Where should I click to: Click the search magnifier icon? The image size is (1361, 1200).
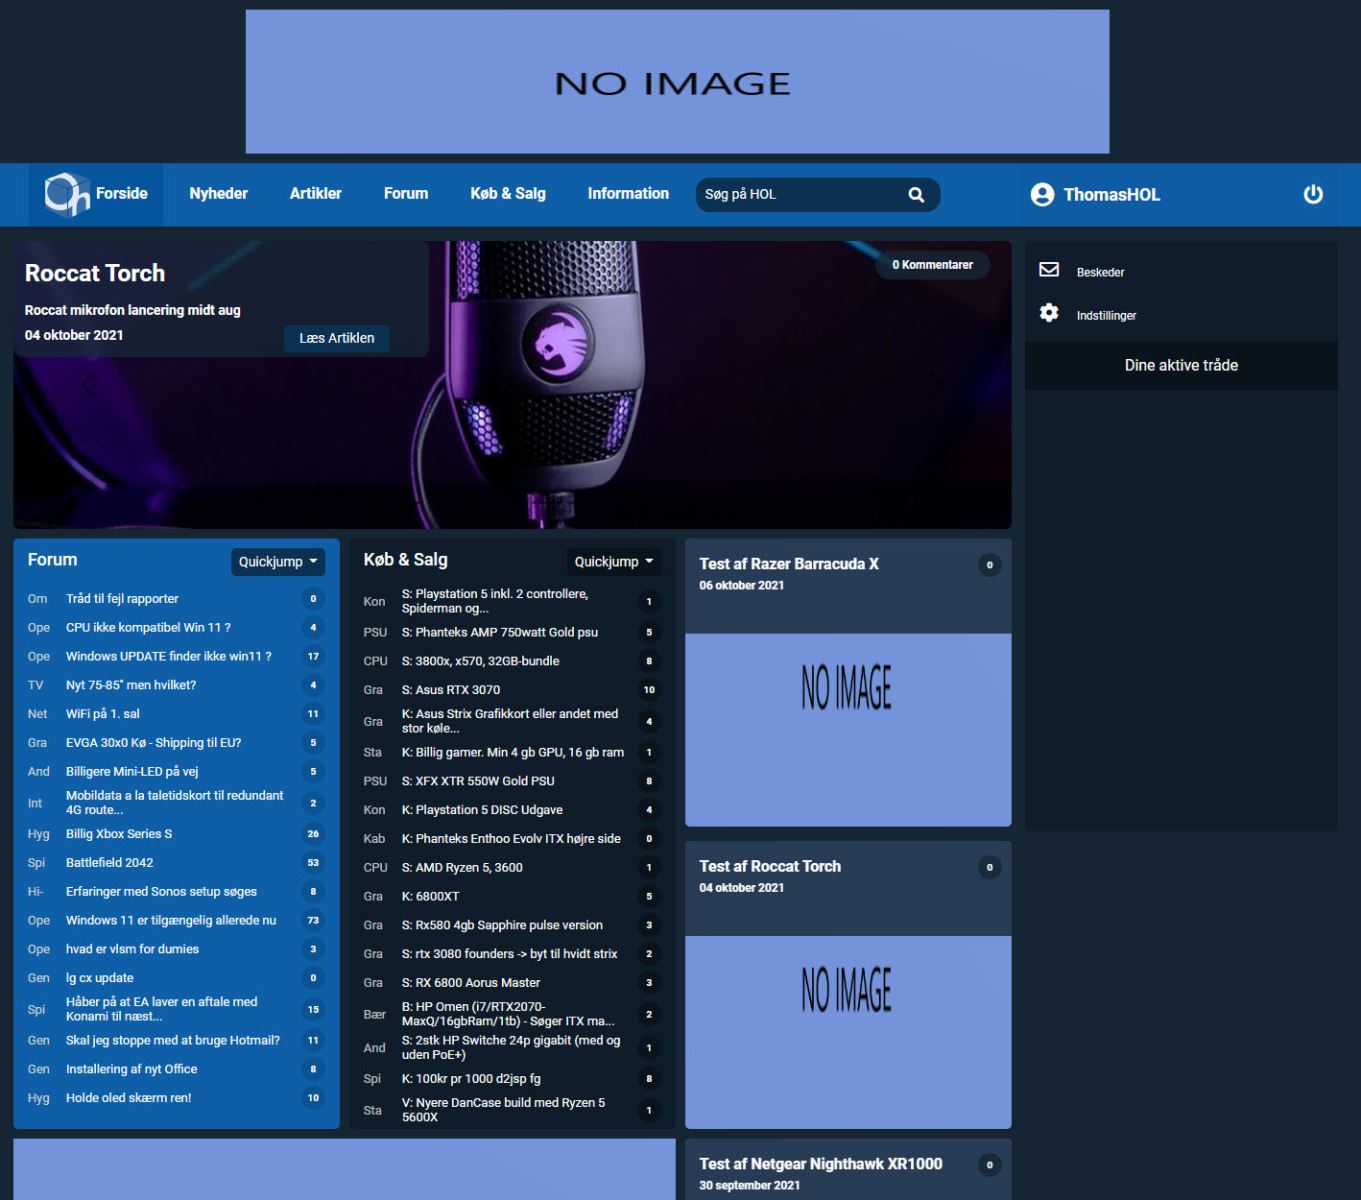[x=916, y=195]
